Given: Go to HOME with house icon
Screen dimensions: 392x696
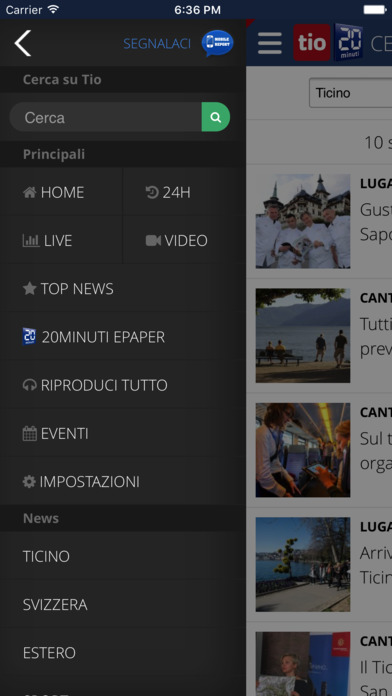Looking at the screenshot, I should [x=61, y=192].
